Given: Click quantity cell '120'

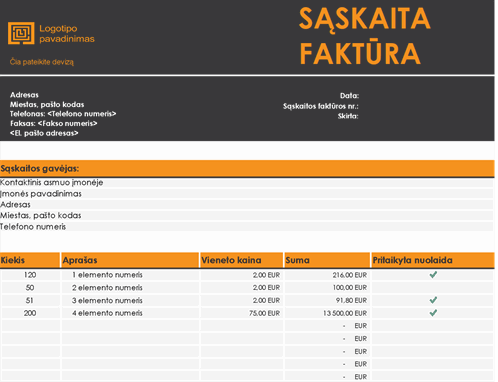Looking at the screenshot, I should point(31,275).
